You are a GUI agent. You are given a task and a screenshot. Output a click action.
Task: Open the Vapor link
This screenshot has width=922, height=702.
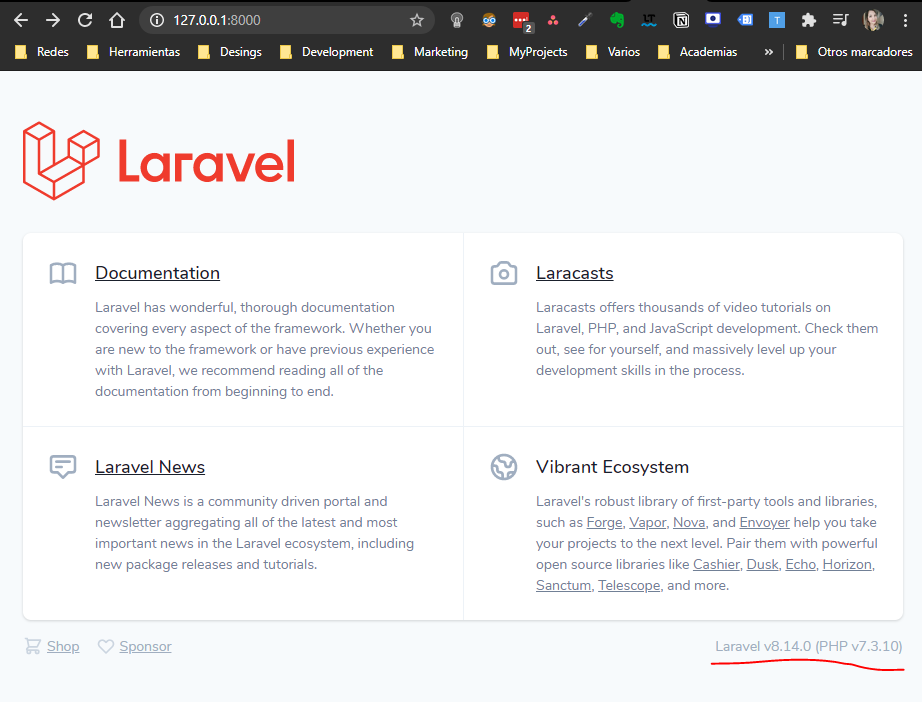(648, 522)
